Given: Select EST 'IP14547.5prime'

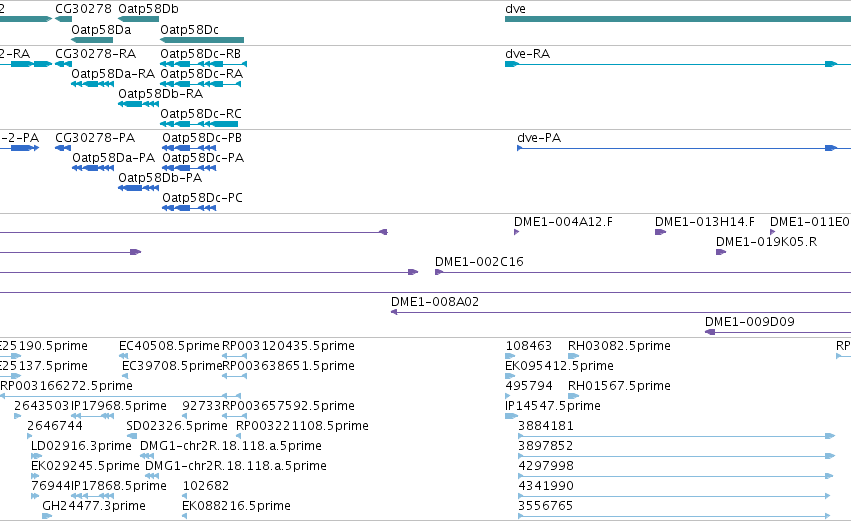Looking at the screenshot, I should pyautogui.click(x=553, y=406).
